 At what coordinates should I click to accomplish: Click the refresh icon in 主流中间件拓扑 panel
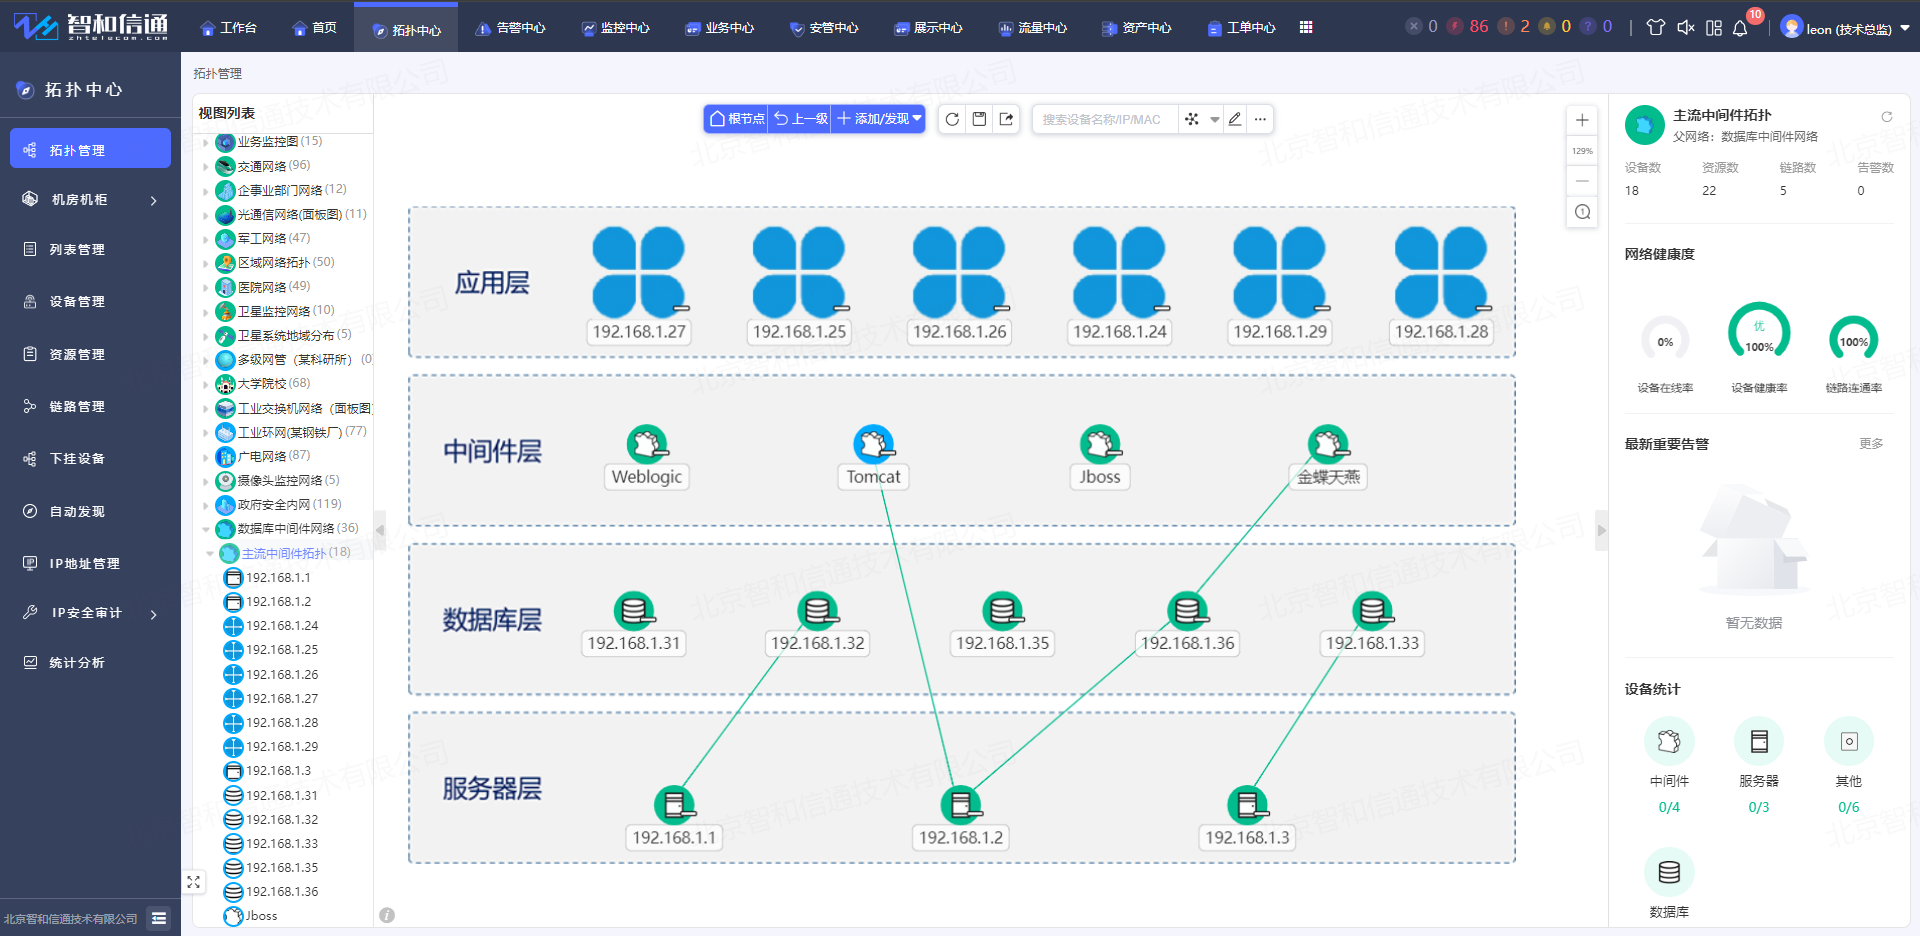coord(1887,117)
